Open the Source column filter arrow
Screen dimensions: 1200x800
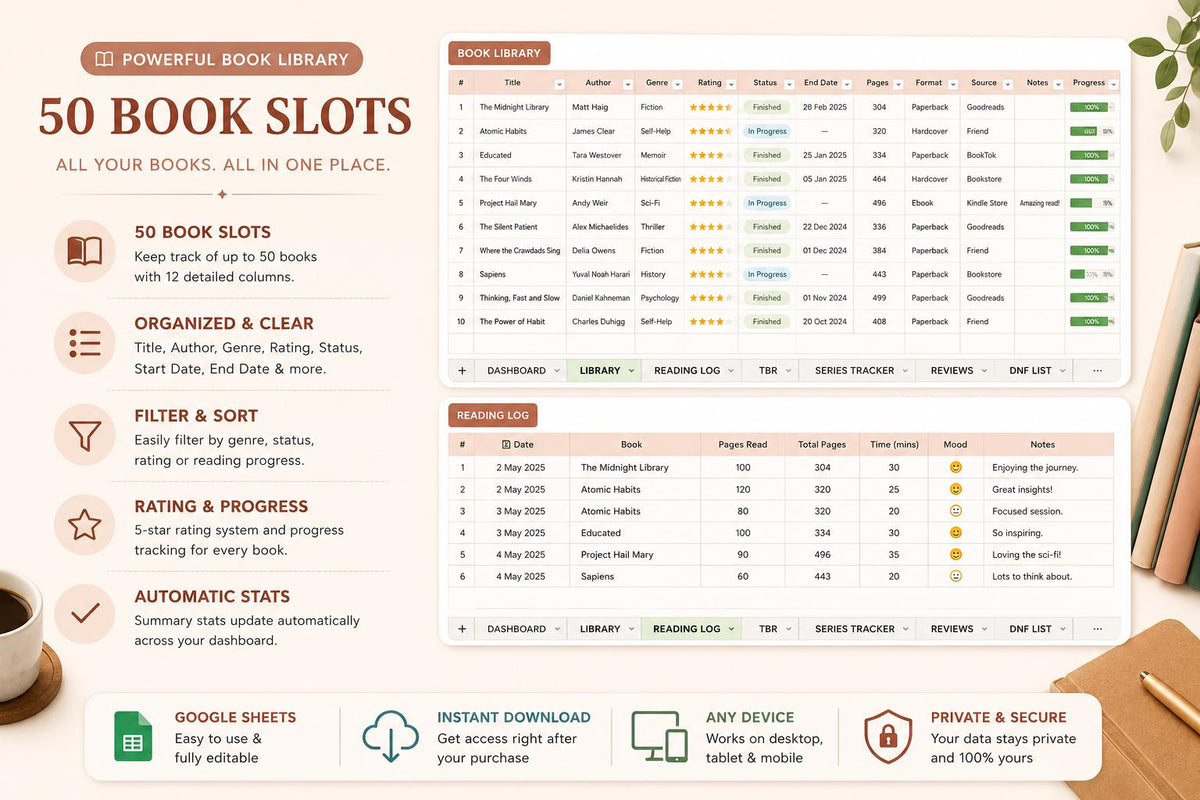1006,84
